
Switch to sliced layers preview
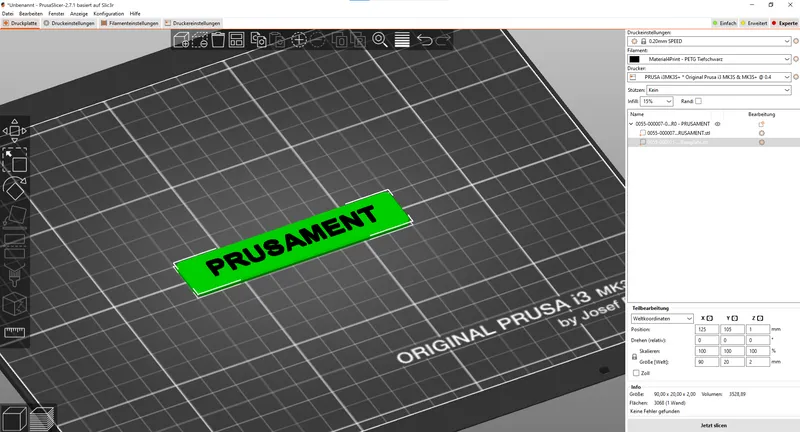[42, 419]
